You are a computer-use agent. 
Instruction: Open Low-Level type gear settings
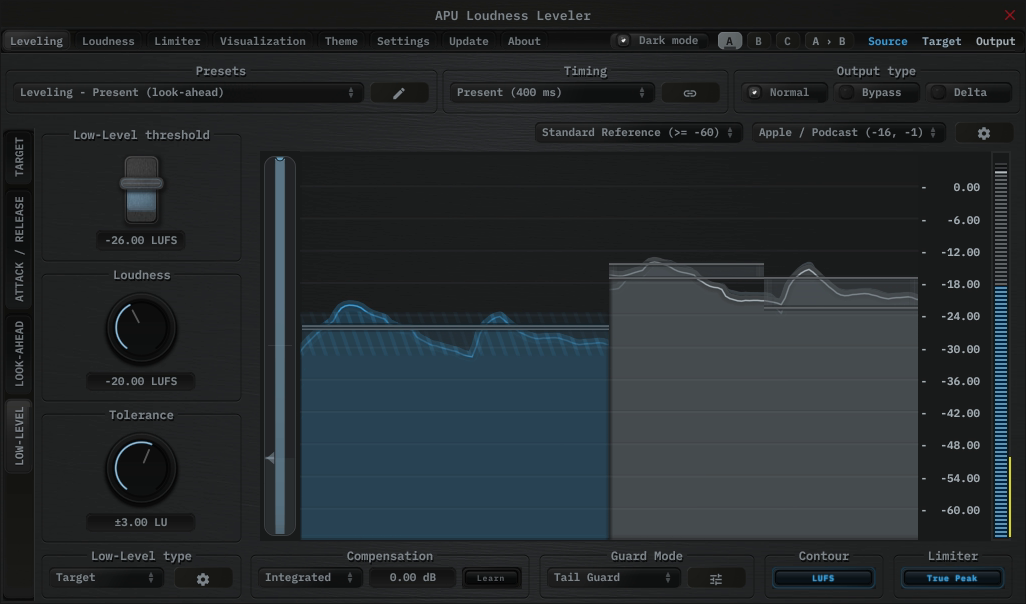coord(203,579)
